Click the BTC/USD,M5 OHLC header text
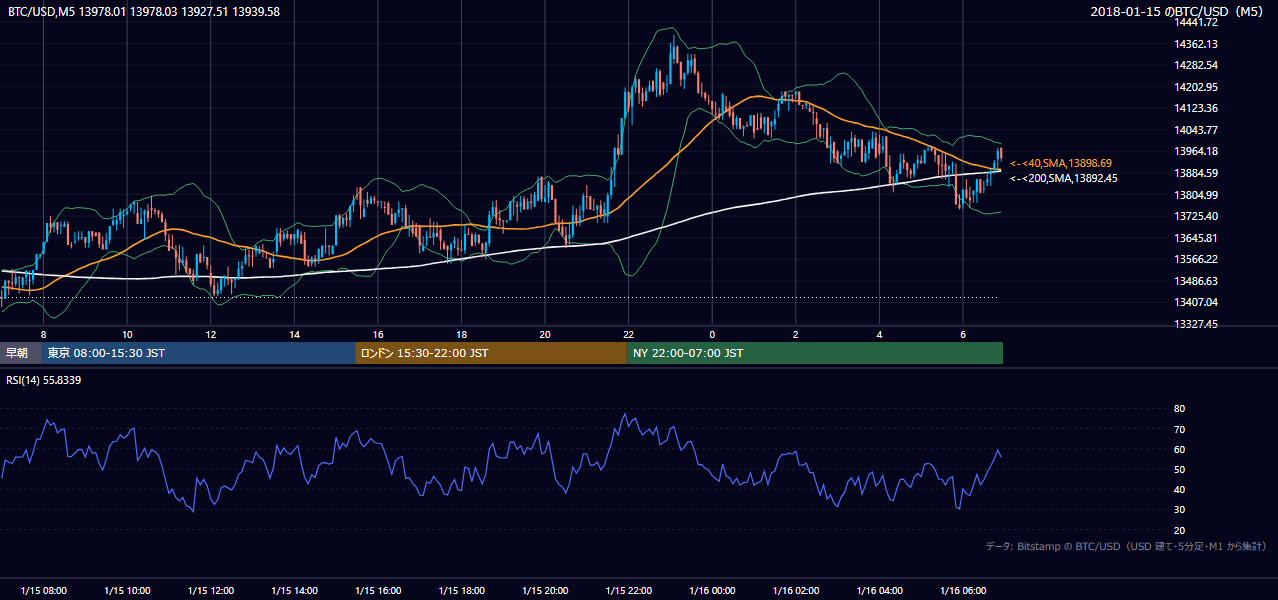This screenshot has height=600, width=1278. [x=144, y=12]
